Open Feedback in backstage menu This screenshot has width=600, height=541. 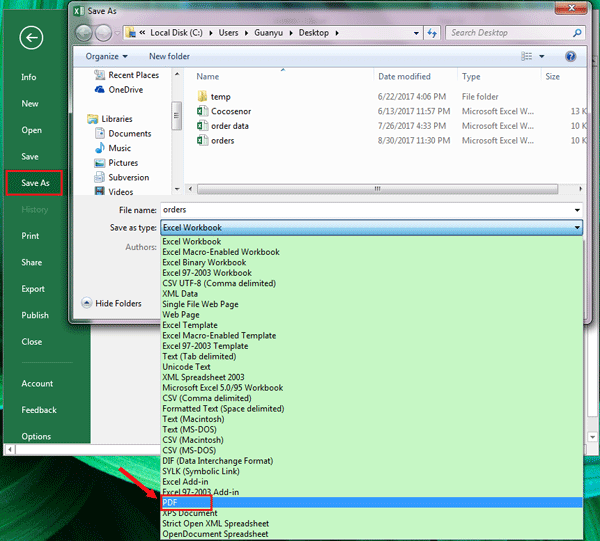(39, 410)
